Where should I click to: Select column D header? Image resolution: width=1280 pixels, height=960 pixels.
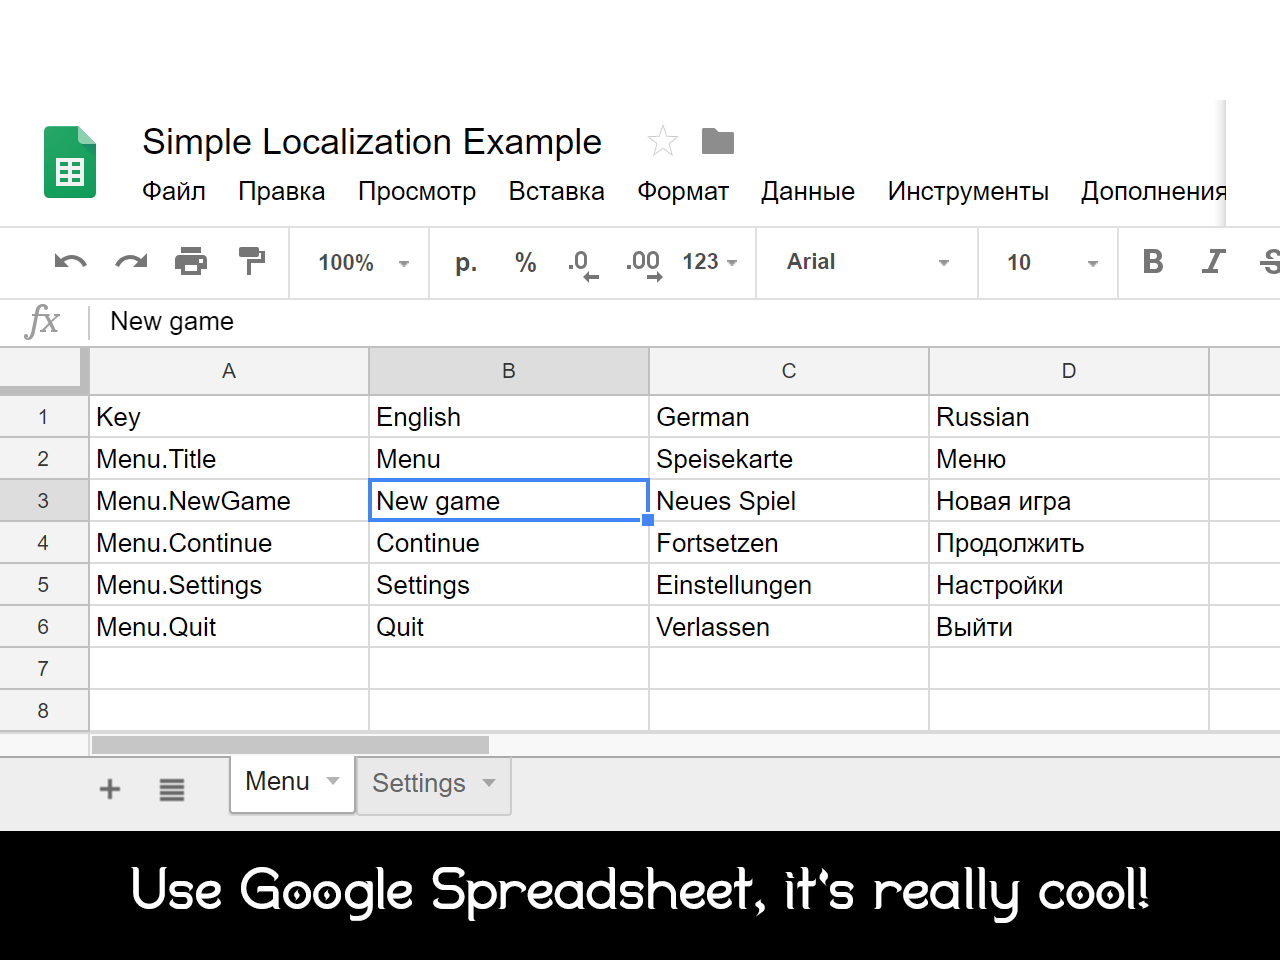[x=1069, y=371]
